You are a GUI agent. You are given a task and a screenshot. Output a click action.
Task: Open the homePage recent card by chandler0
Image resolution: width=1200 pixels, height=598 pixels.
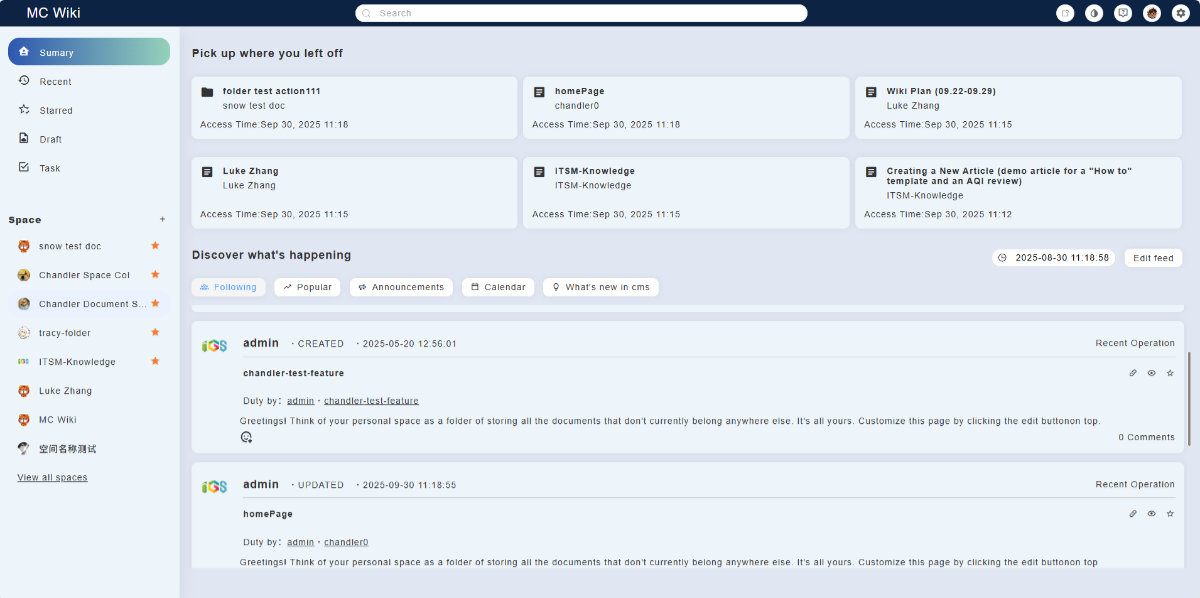(x=686, y=108)
